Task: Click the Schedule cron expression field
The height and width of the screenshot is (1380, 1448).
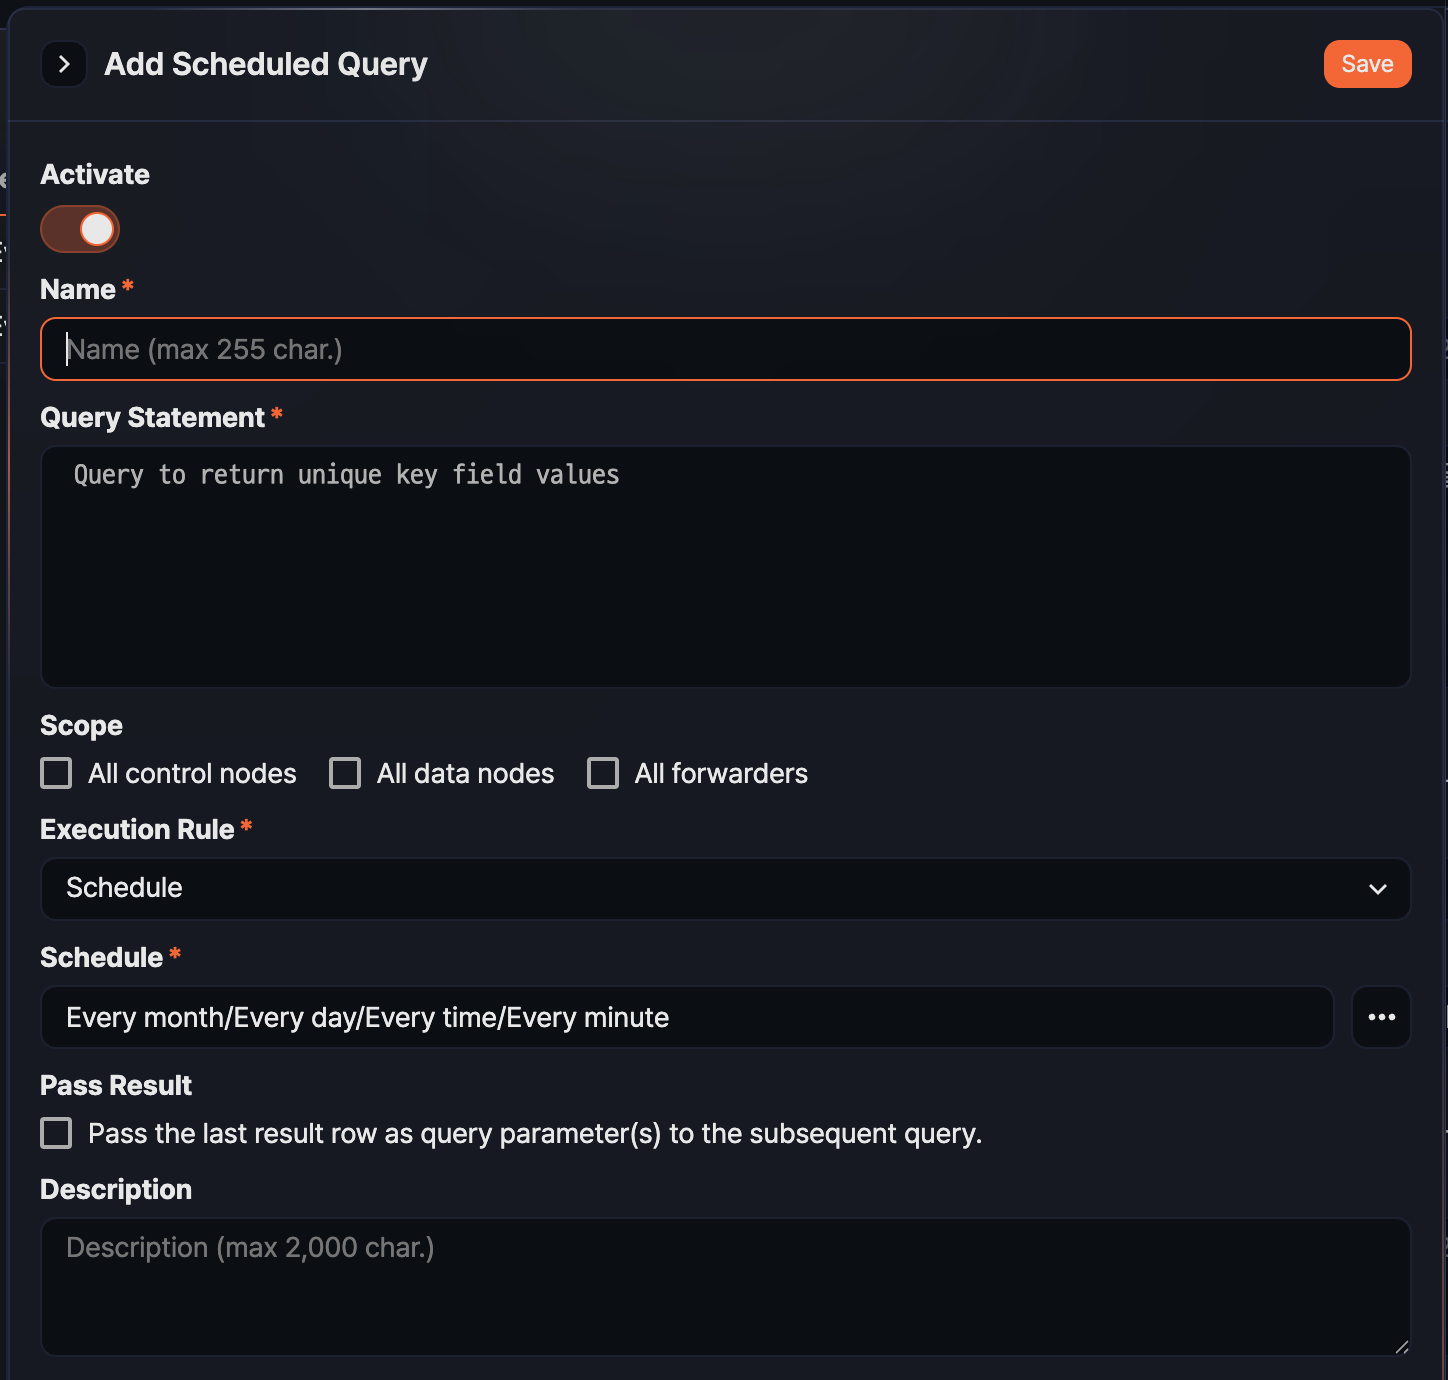Action: pos(686,1017)
